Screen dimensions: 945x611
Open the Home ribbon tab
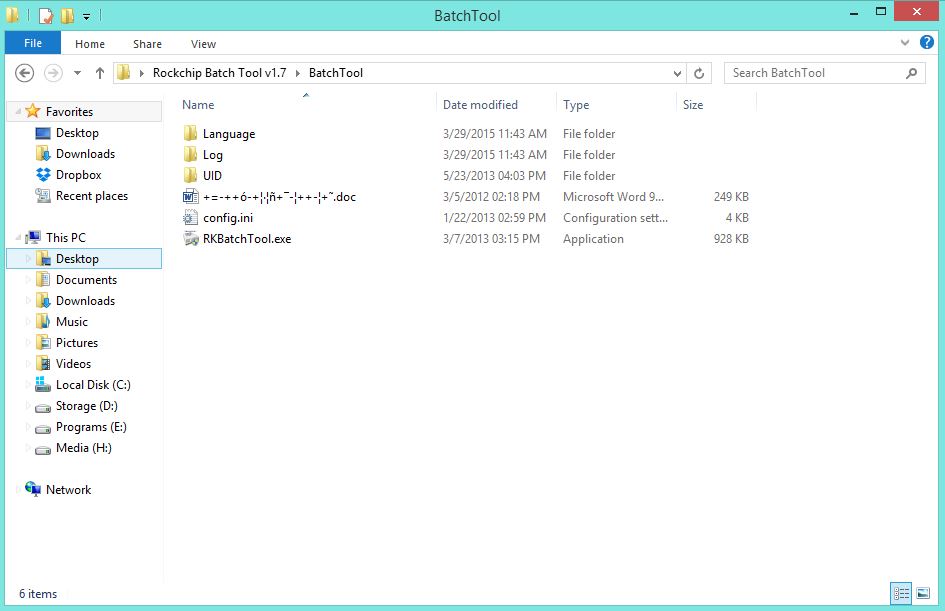click(90, 44)
